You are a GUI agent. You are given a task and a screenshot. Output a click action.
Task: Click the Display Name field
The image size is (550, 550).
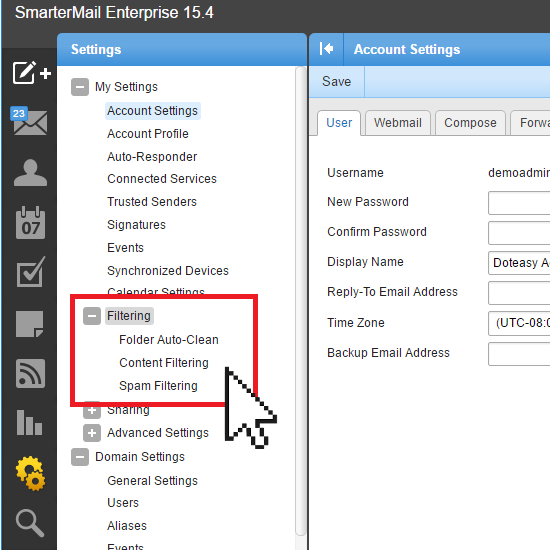(x=519, y=263)
